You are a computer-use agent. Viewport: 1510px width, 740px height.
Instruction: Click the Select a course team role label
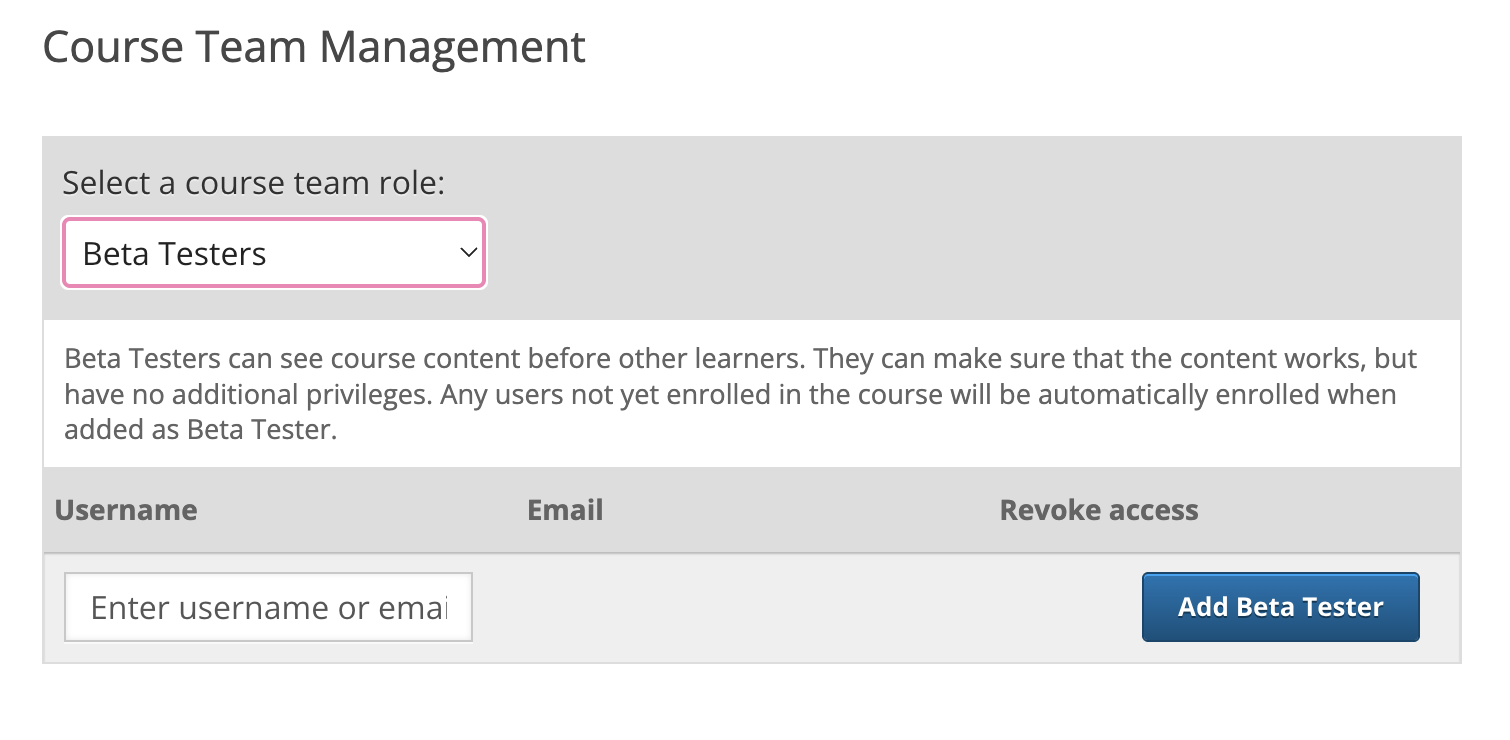pyautogui.click(x=254, y=183)
